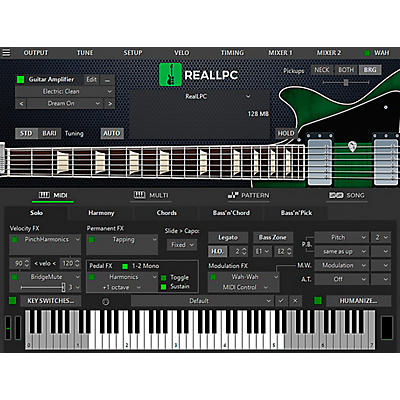Select the BRG pickup
Viewport: 400px width, 400px height.
tap(370, 70)
